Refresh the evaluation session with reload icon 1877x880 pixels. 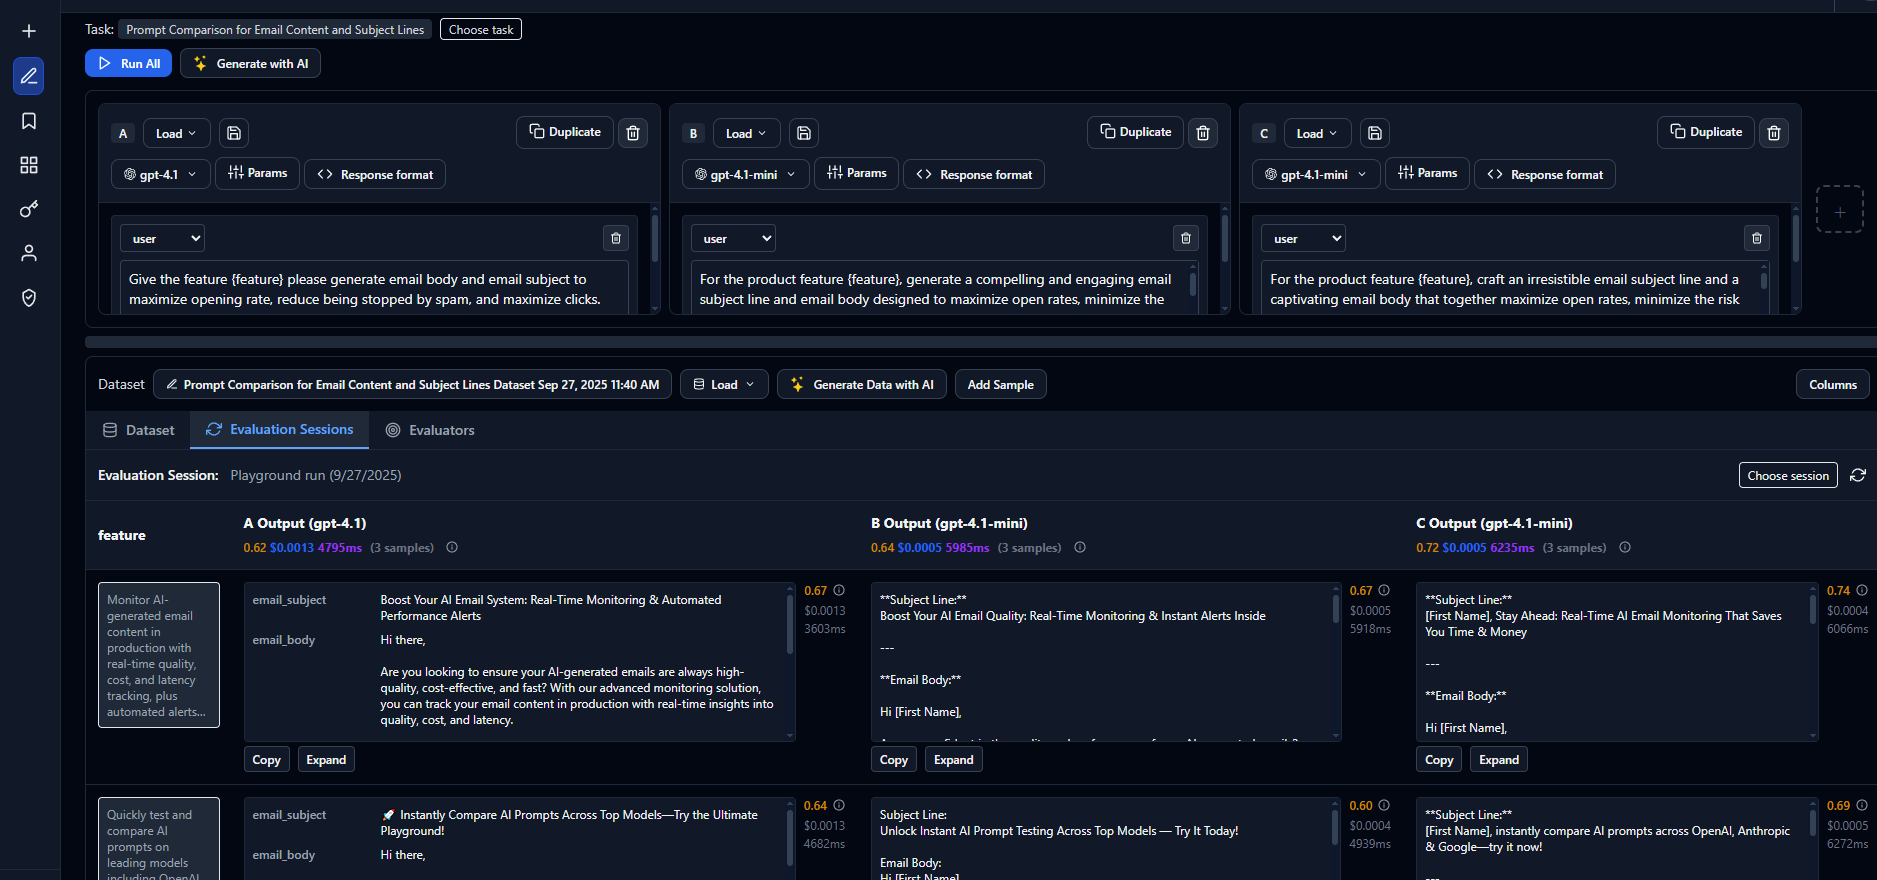(1858, 476)
